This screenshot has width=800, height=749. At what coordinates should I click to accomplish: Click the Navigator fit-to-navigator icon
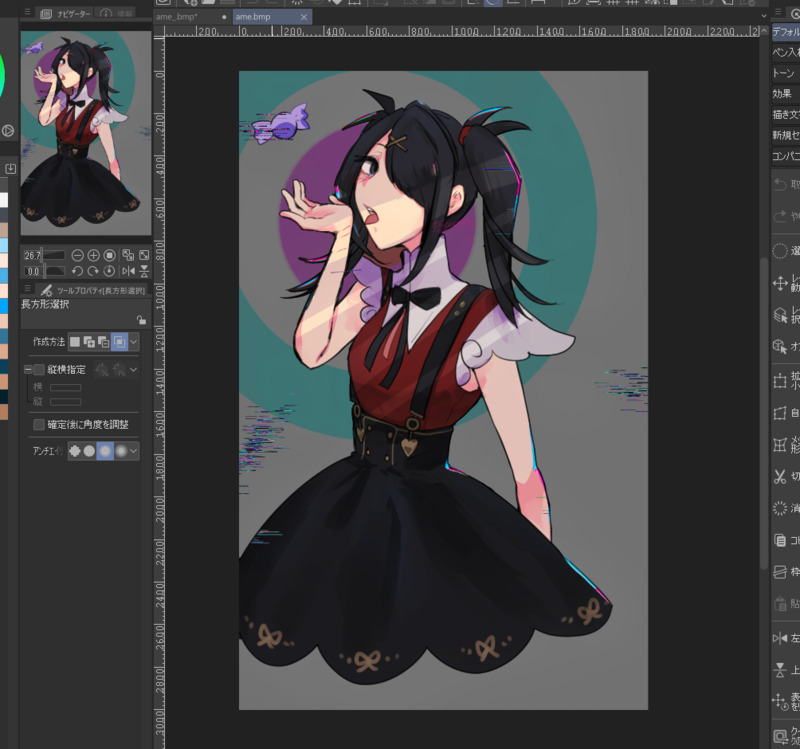pyautogui.click(x=144, y=255)
